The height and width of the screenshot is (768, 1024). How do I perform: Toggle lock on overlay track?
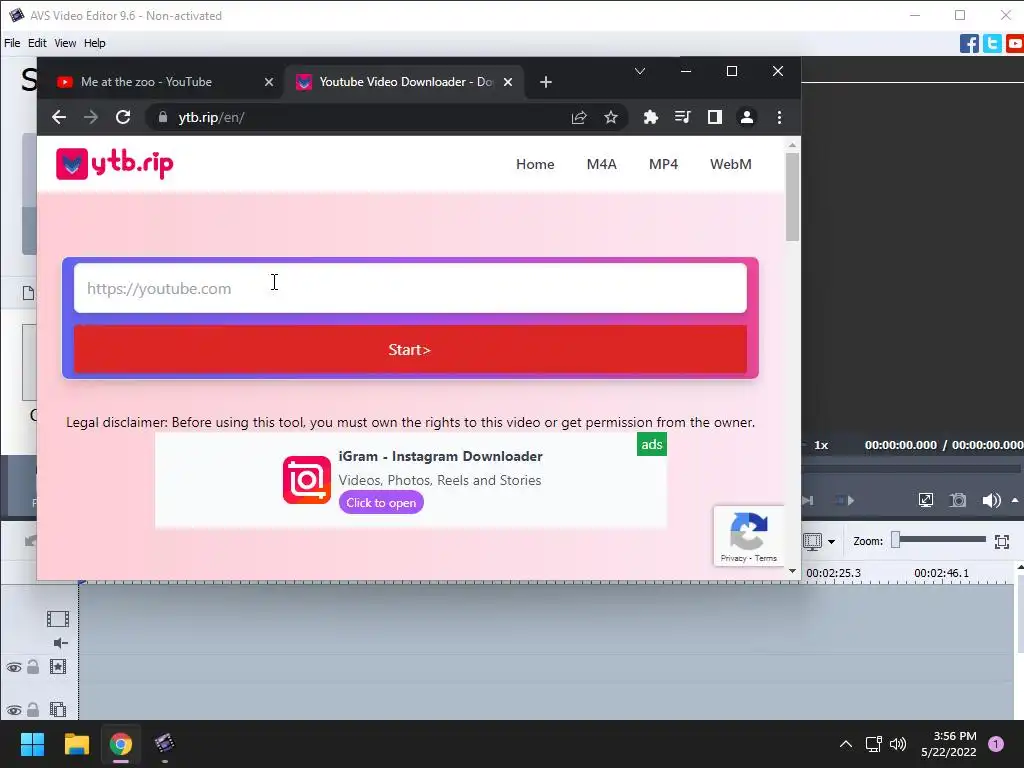[x=33, y=709]
